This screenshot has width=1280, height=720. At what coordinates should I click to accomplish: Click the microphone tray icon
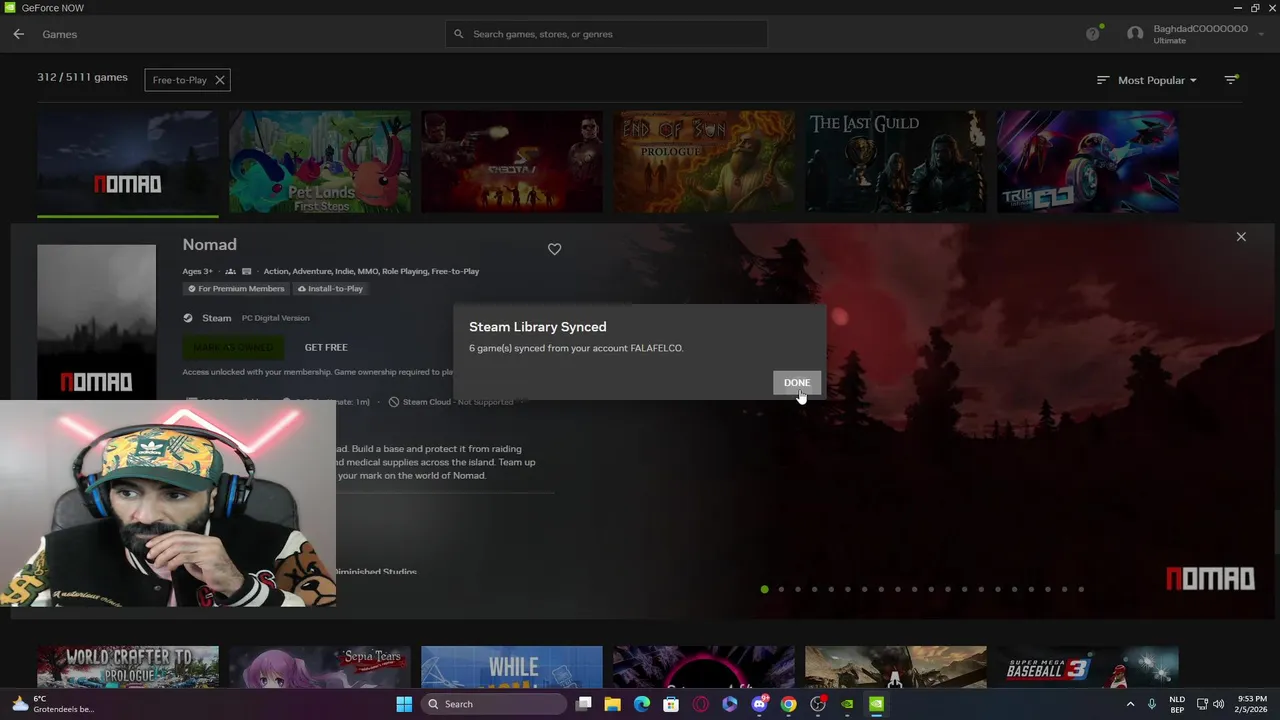click(x=1152, y=704)
